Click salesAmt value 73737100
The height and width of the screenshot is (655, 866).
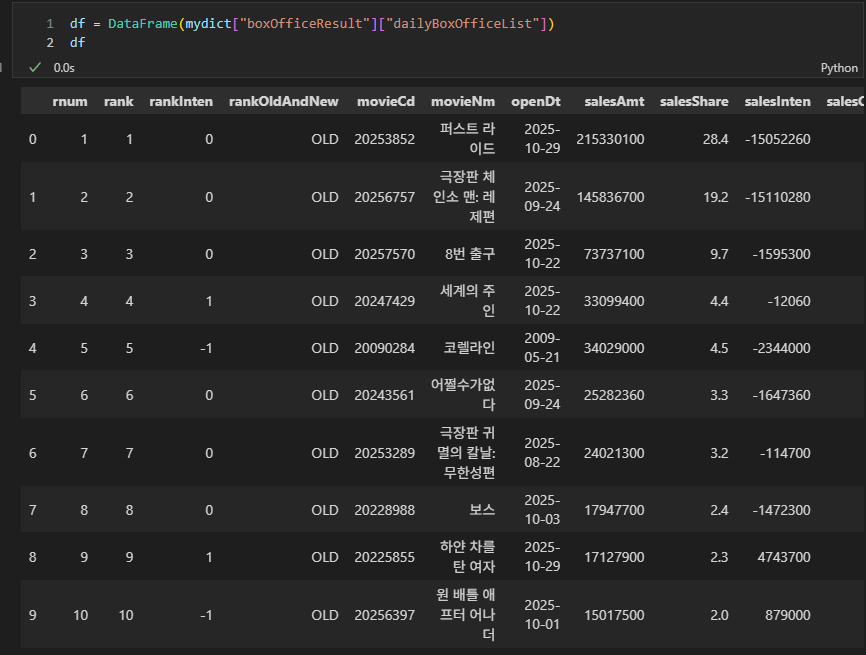pyautogui.click(x=614, y=254)
